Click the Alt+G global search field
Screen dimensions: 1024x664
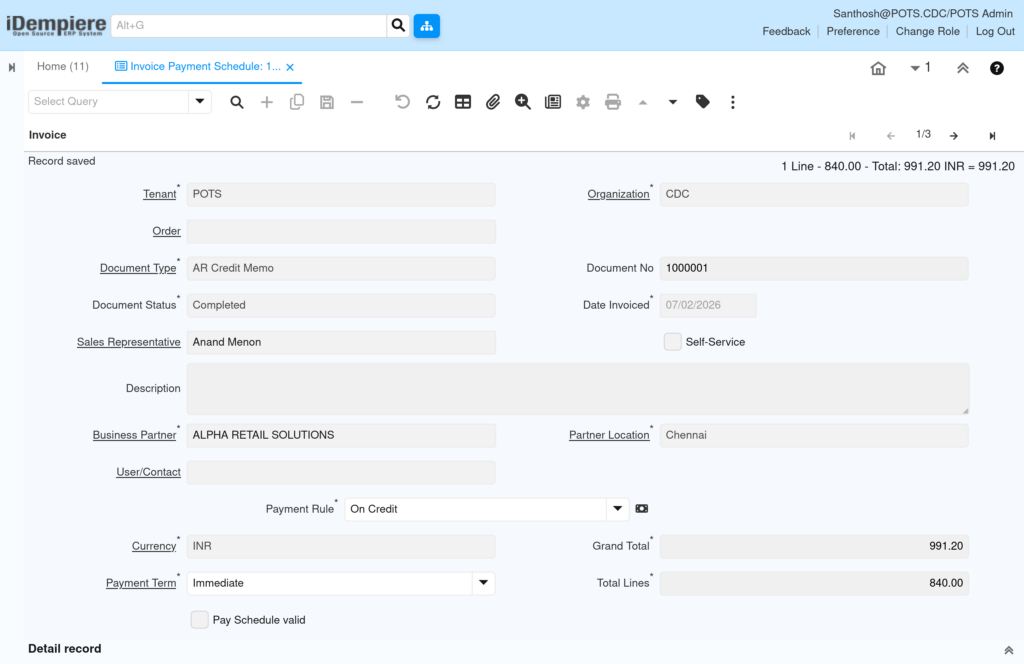click(249, 25)
